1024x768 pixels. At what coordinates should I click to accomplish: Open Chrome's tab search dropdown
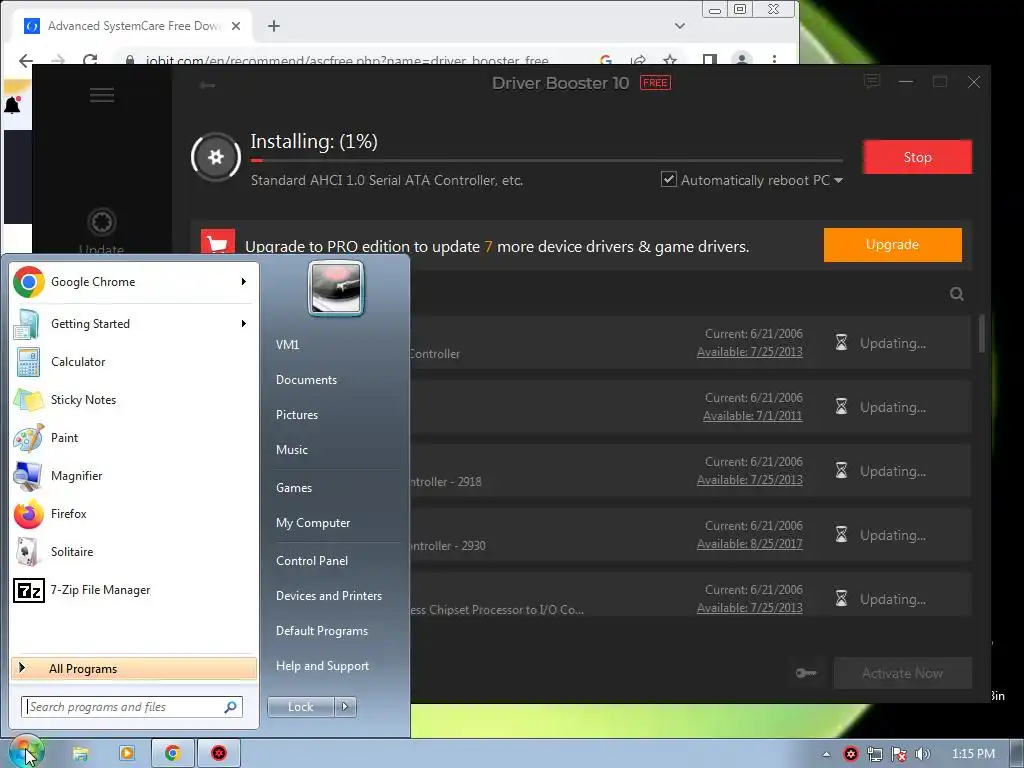pyautogui.click(x=680, y=26)
